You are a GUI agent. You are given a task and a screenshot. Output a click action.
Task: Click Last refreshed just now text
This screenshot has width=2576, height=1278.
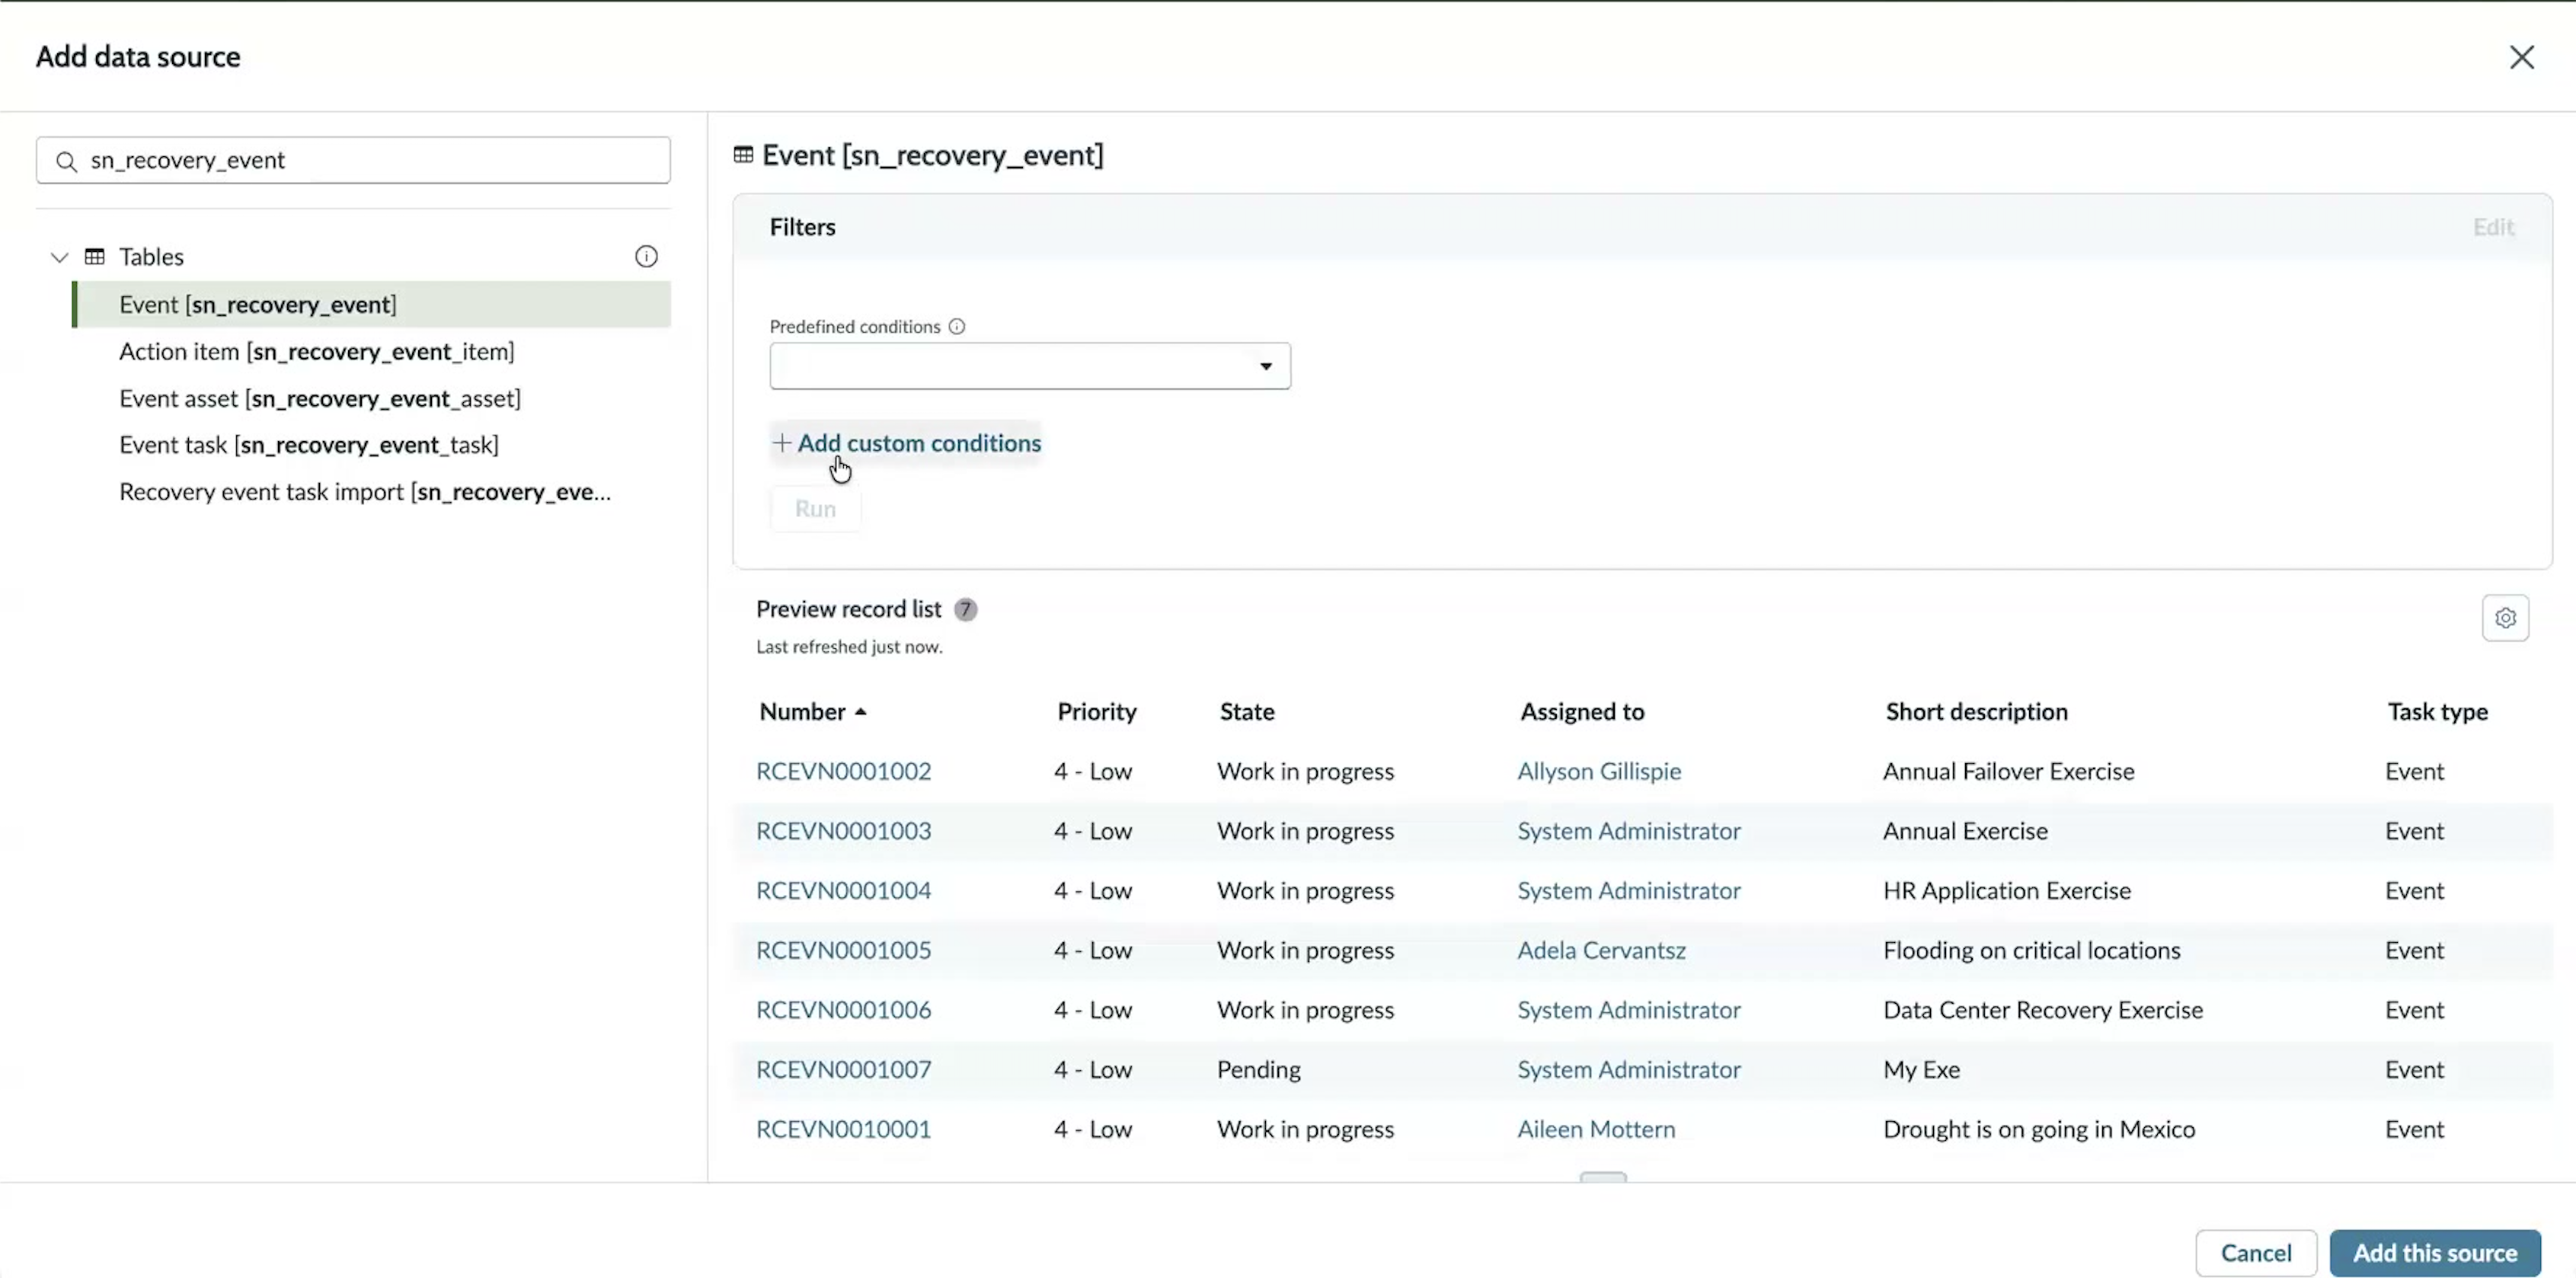[849, 647]
